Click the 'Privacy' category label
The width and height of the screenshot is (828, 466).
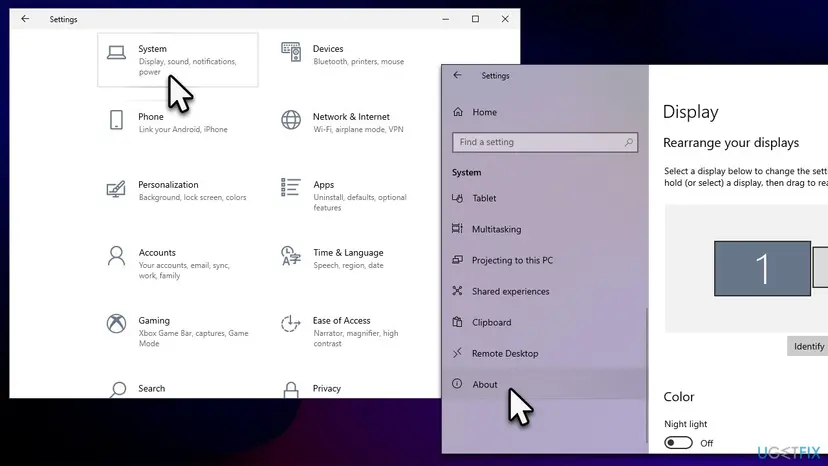[x=326, y=388]
